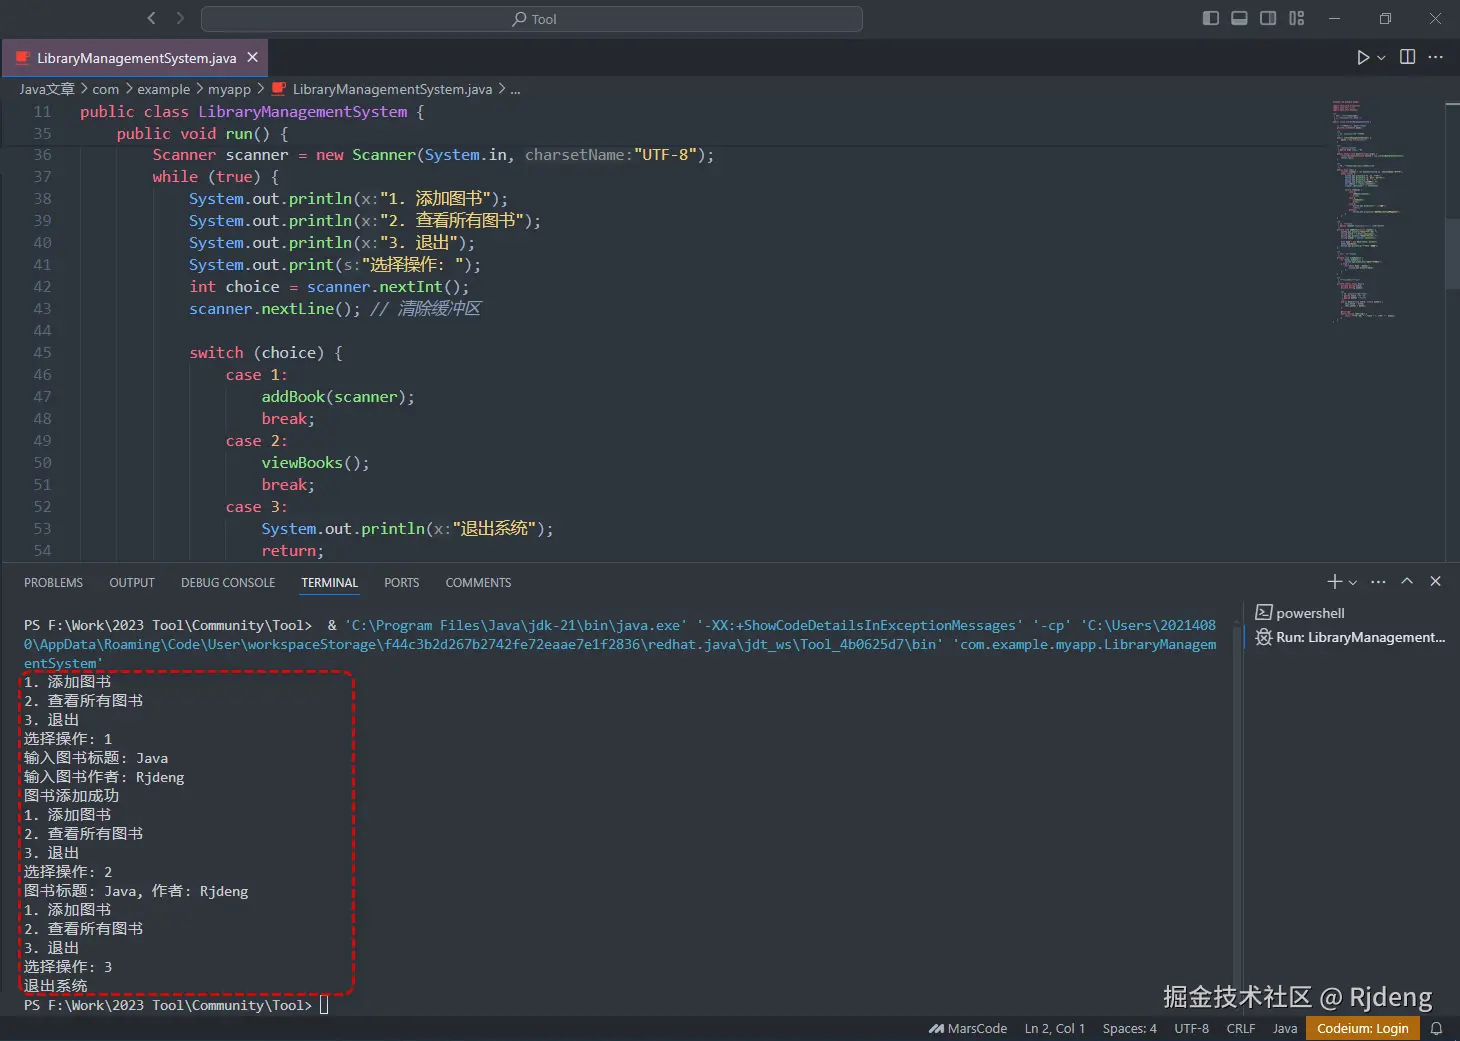Switch to the DEBUG CONSOLE tab
The height and width of the screenshot is (1041, 1460).
[x=228, y=583]
